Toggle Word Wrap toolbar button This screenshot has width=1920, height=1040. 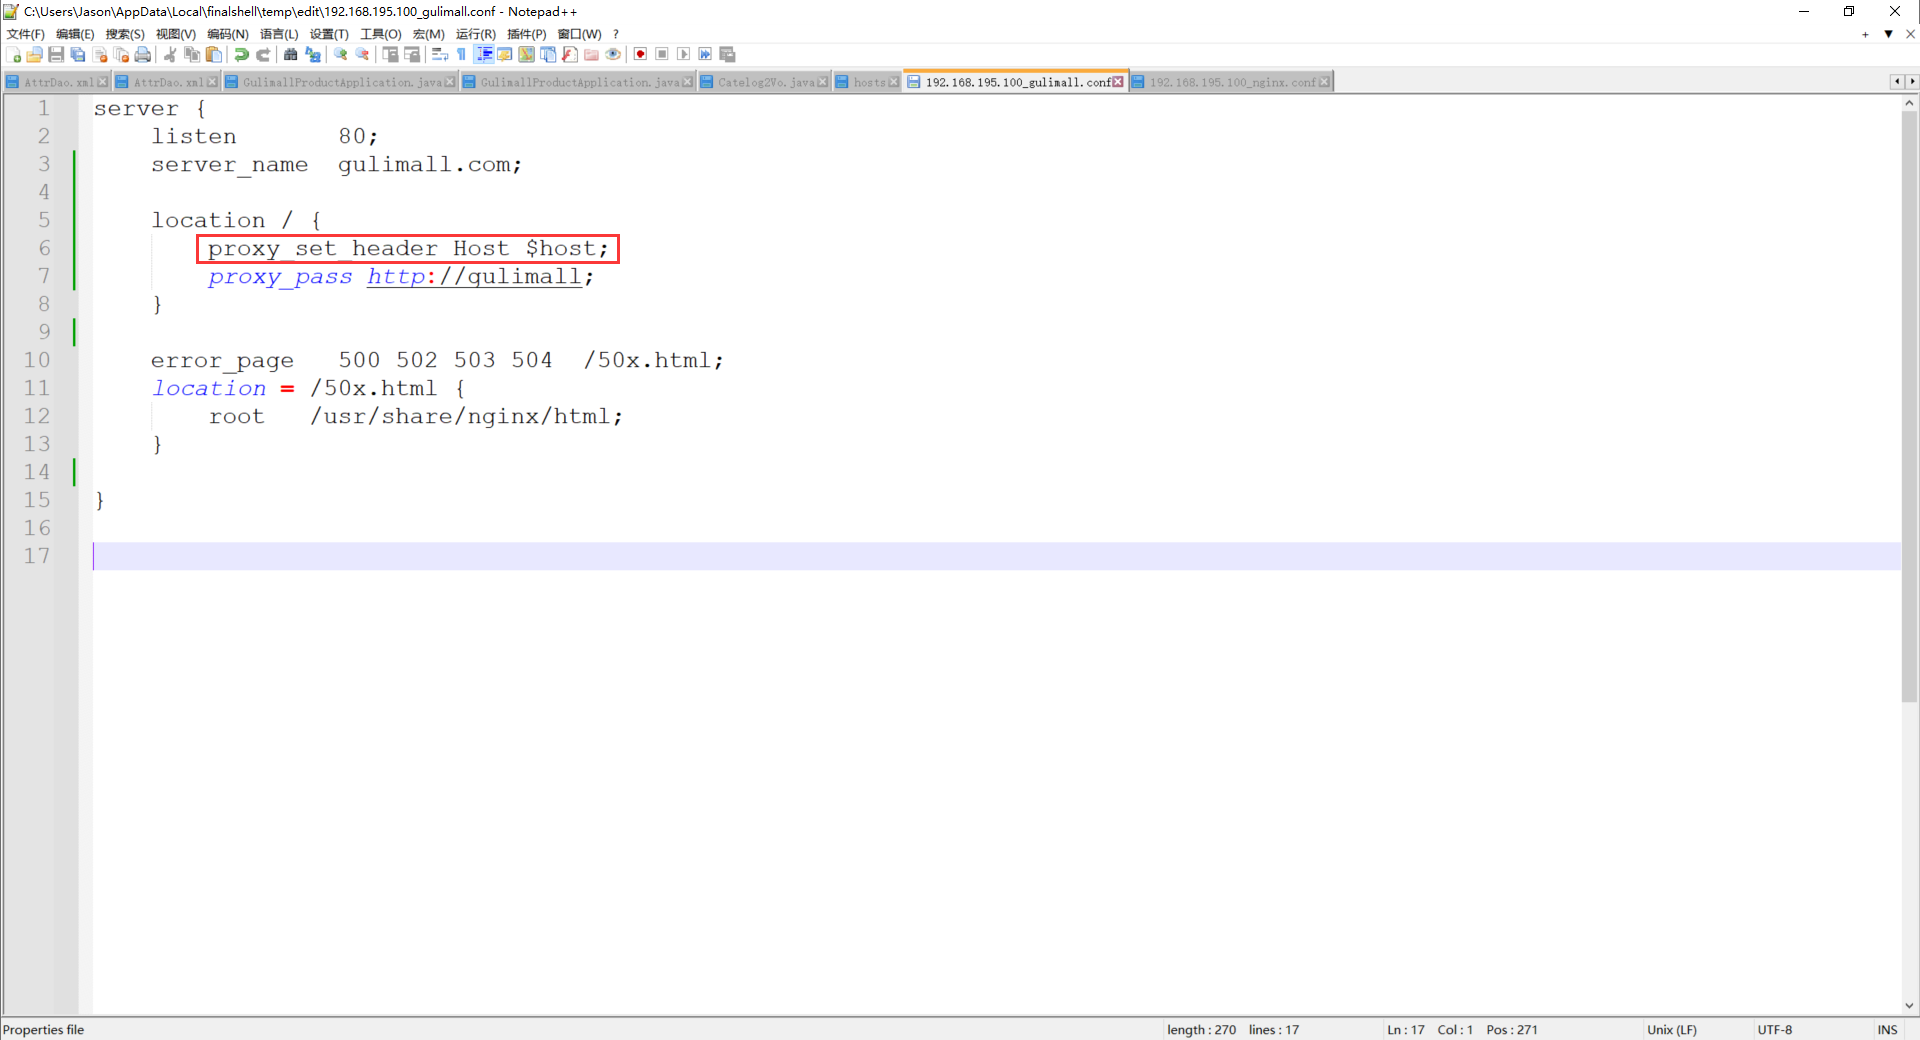(x=440, y=55)
